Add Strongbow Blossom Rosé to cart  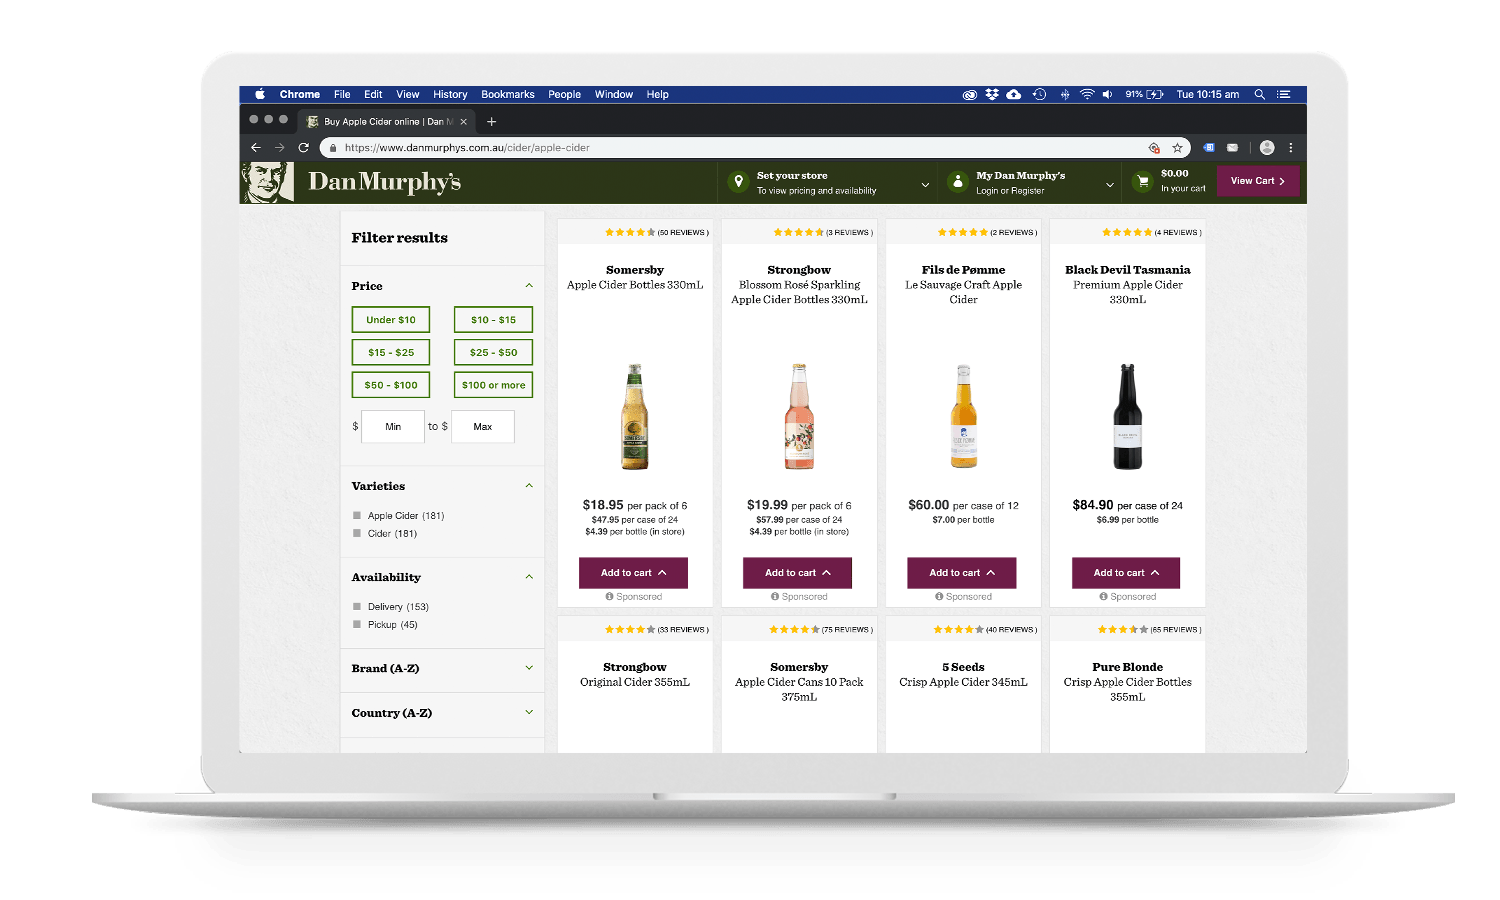(797, 573)
